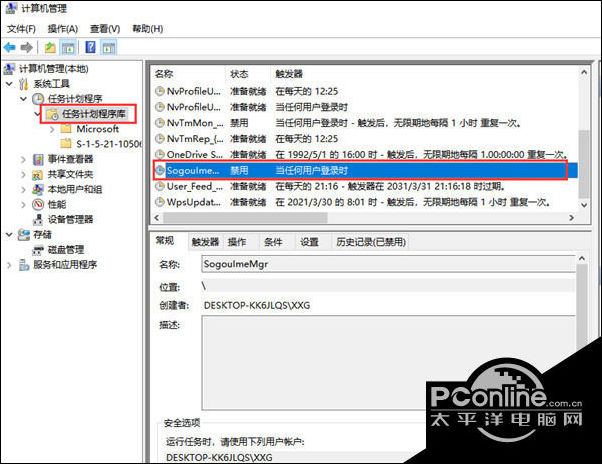The width and height of the screenshot is (602, 464).
Task: Select the NvTmRep task row
Action: click(x=365, y=139)
